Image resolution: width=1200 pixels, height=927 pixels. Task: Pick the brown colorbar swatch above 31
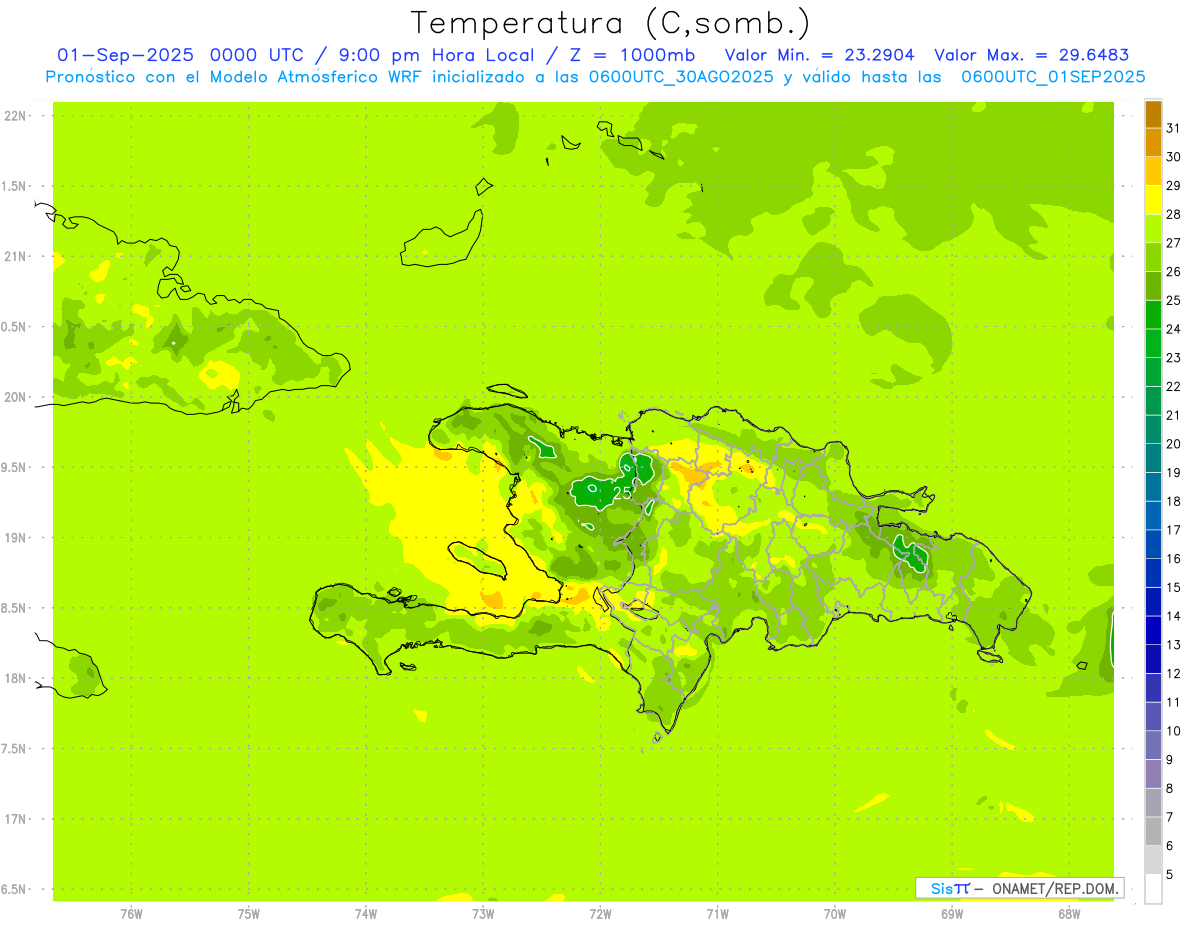click(1153, 115)
